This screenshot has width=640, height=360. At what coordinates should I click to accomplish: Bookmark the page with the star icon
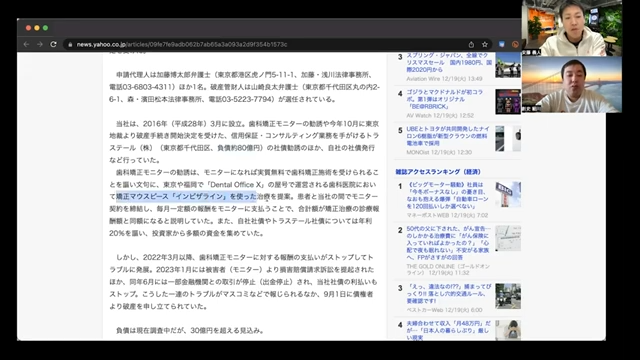(x=485, y=44)
